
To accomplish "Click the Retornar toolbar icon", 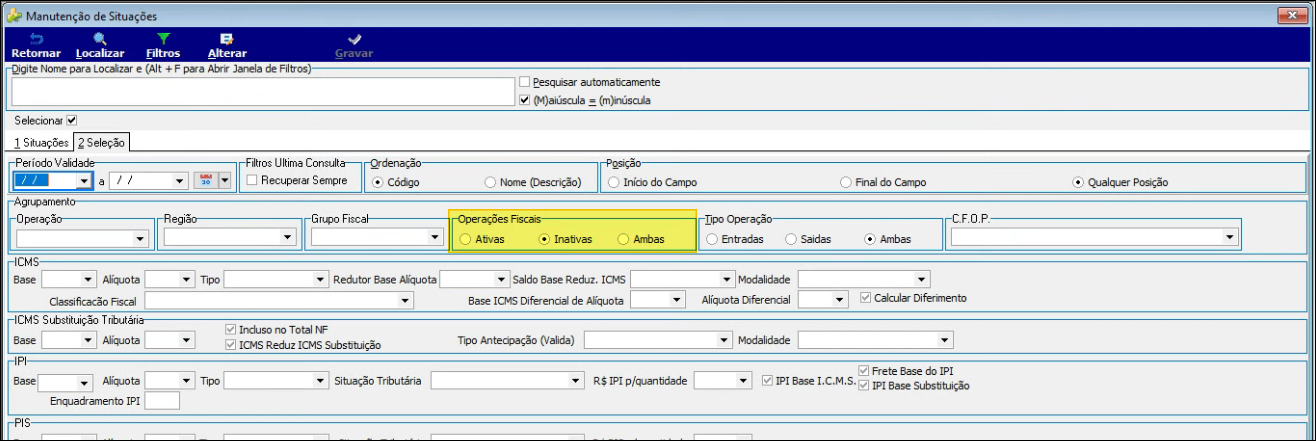I will [35, 39].
